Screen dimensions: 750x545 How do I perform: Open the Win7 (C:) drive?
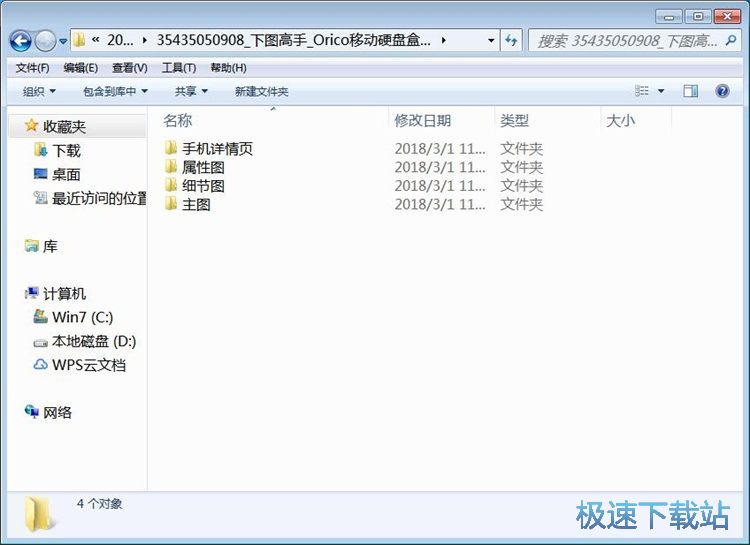click(83, 317)
